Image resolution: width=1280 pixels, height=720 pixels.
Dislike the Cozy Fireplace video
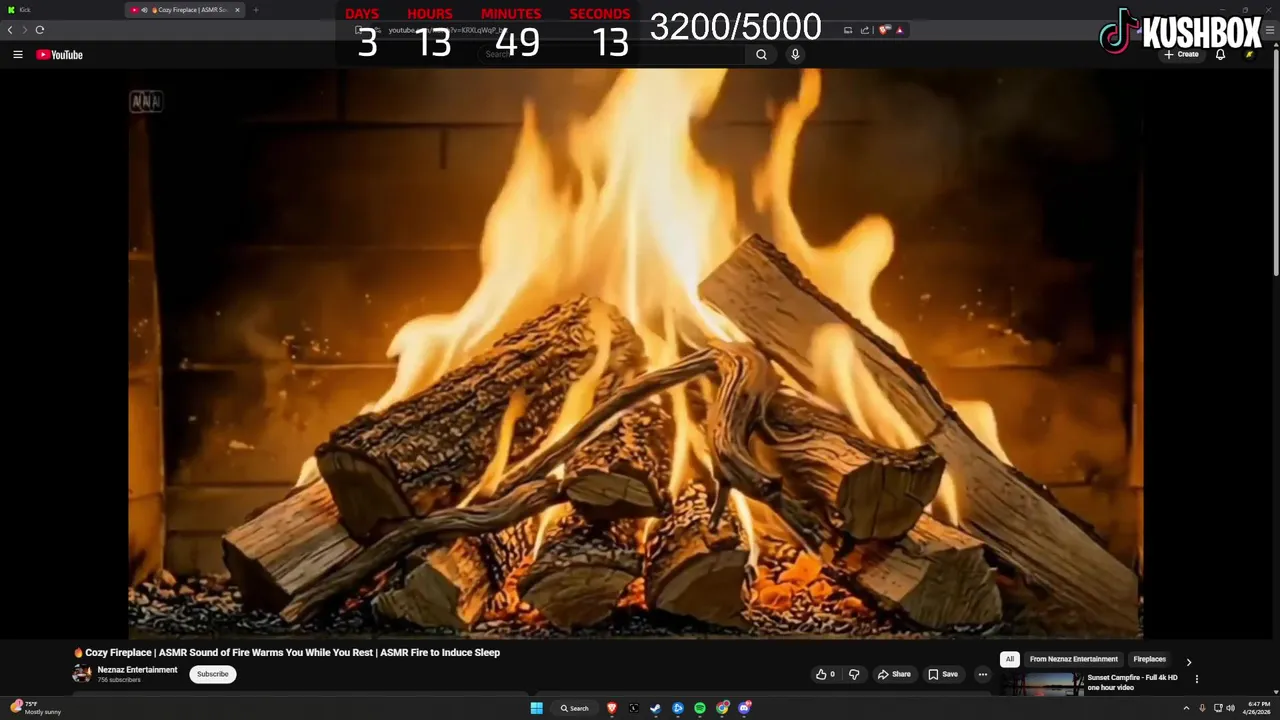coord(854,674)
